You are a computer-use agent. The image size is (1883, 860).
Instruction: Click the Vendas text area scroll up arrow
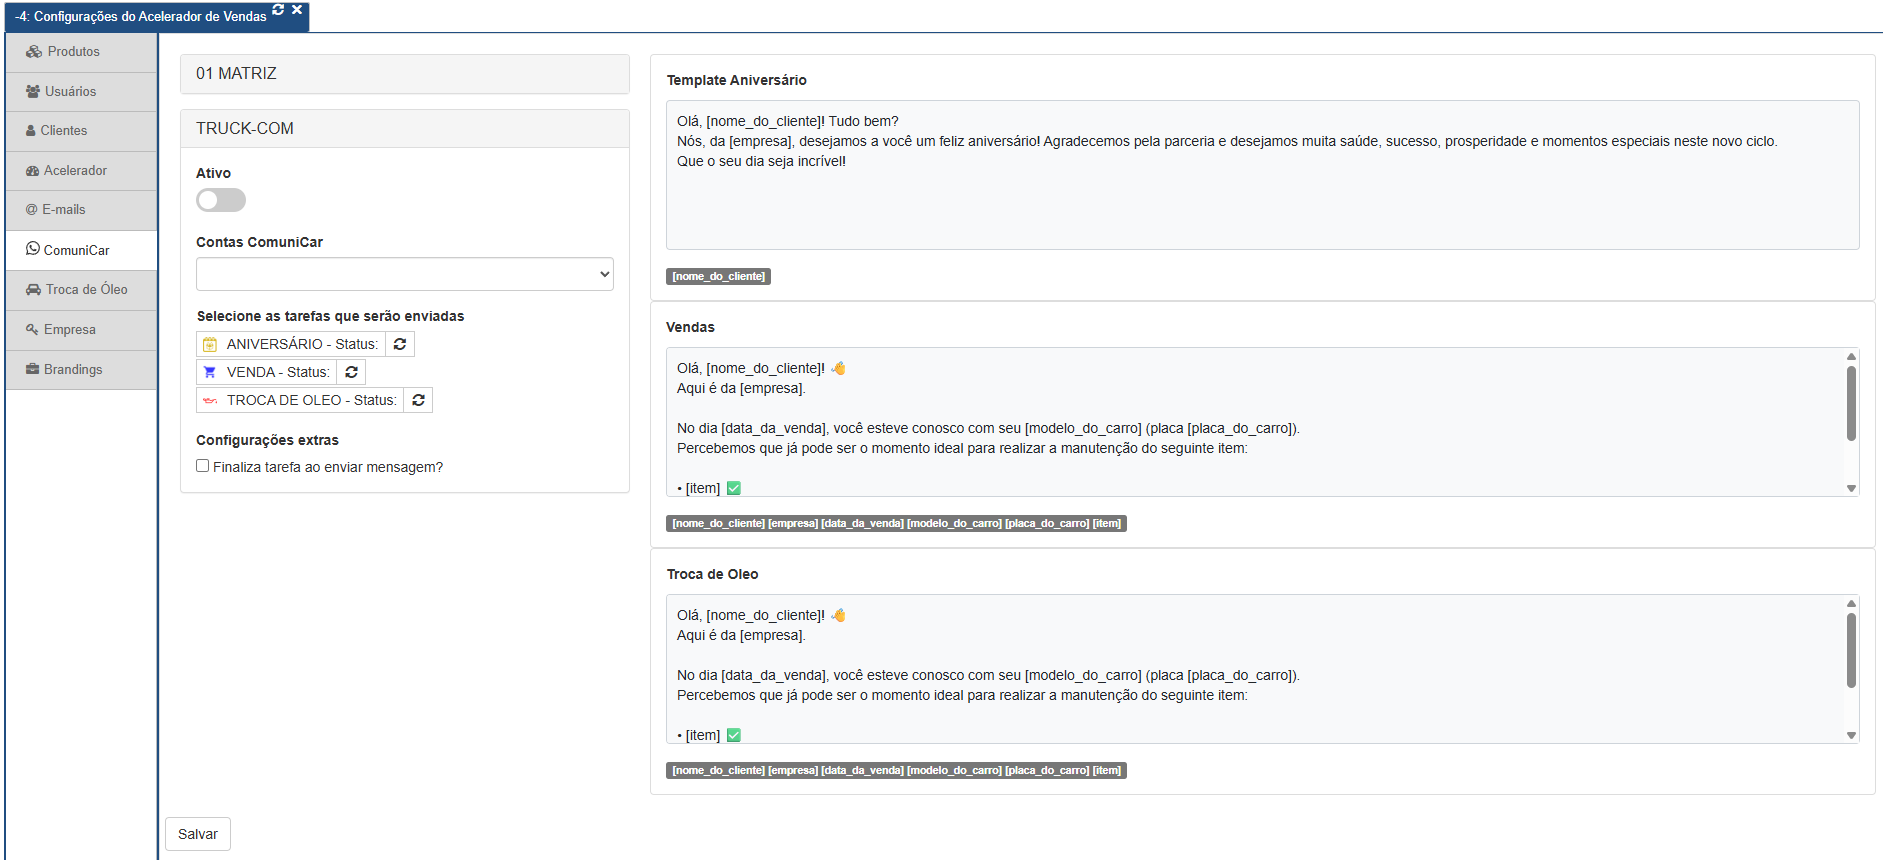pos(1851,356)
